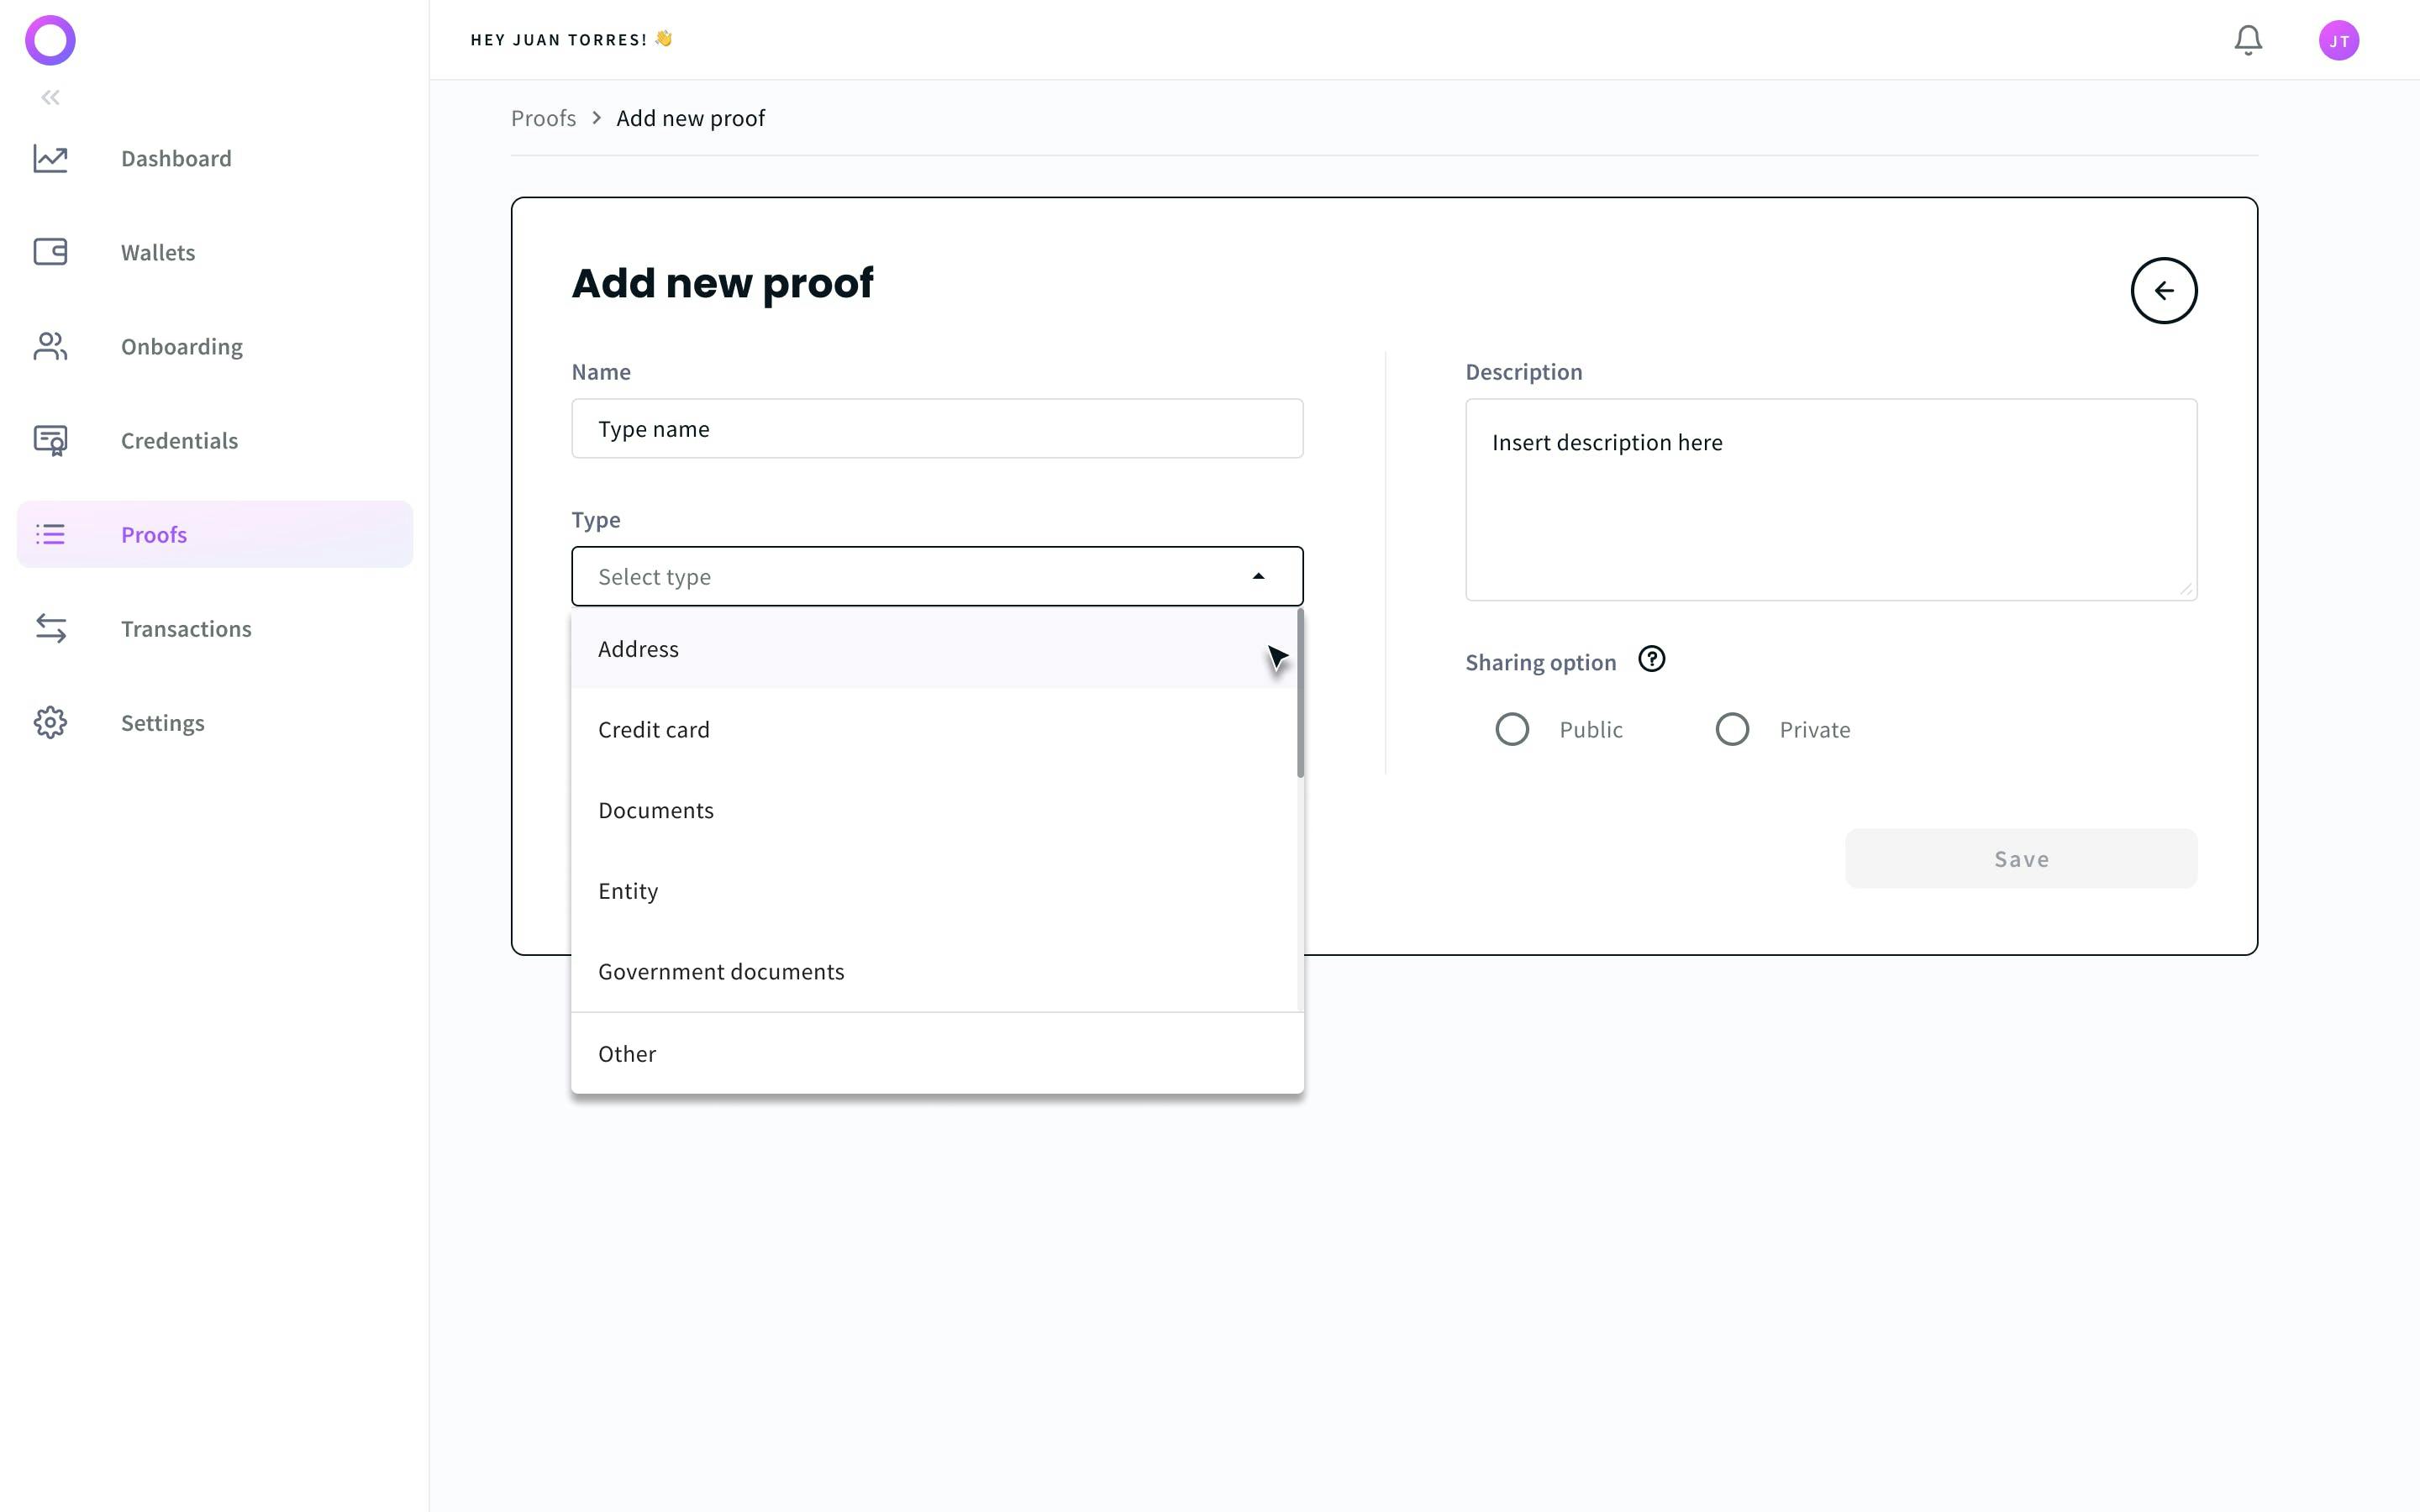The height and width of the screenshot is (1512, 2420).
Task: Open Settings via gear icon
Action: coord(50,722)
